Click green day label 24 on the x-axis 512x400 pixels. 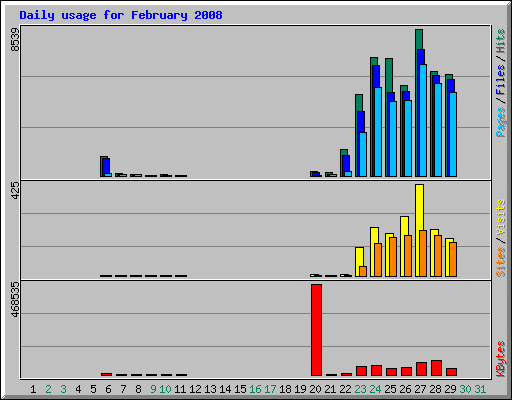tap(375, 389)
